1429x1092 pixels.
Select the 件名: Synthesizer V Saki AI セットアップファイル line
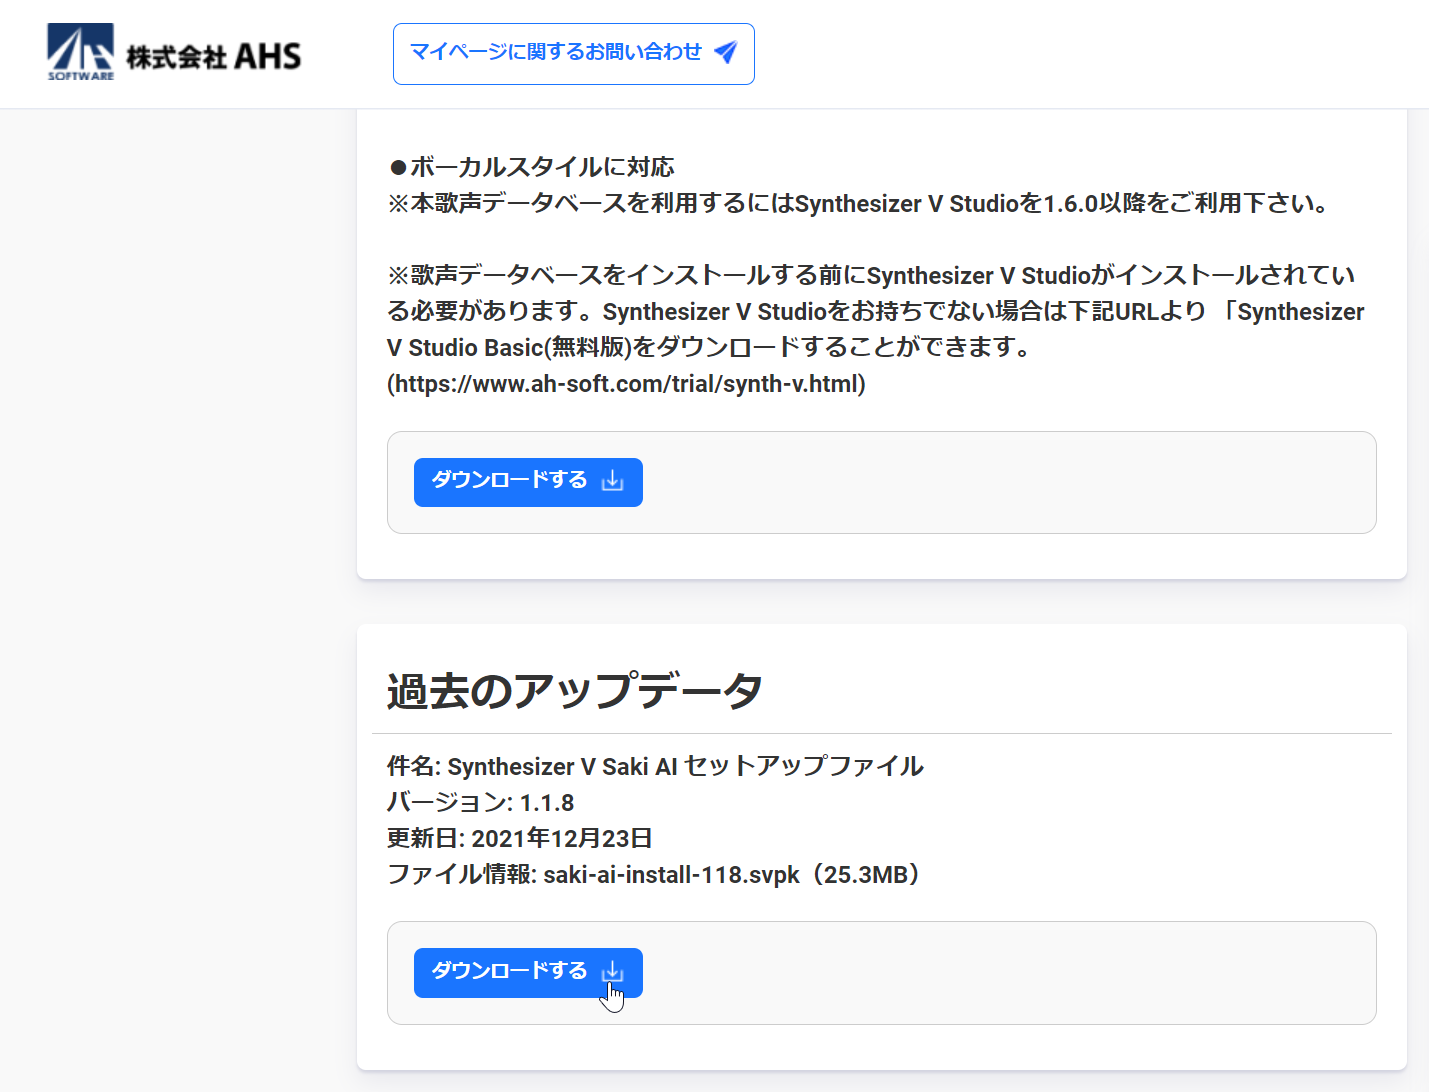655,766
